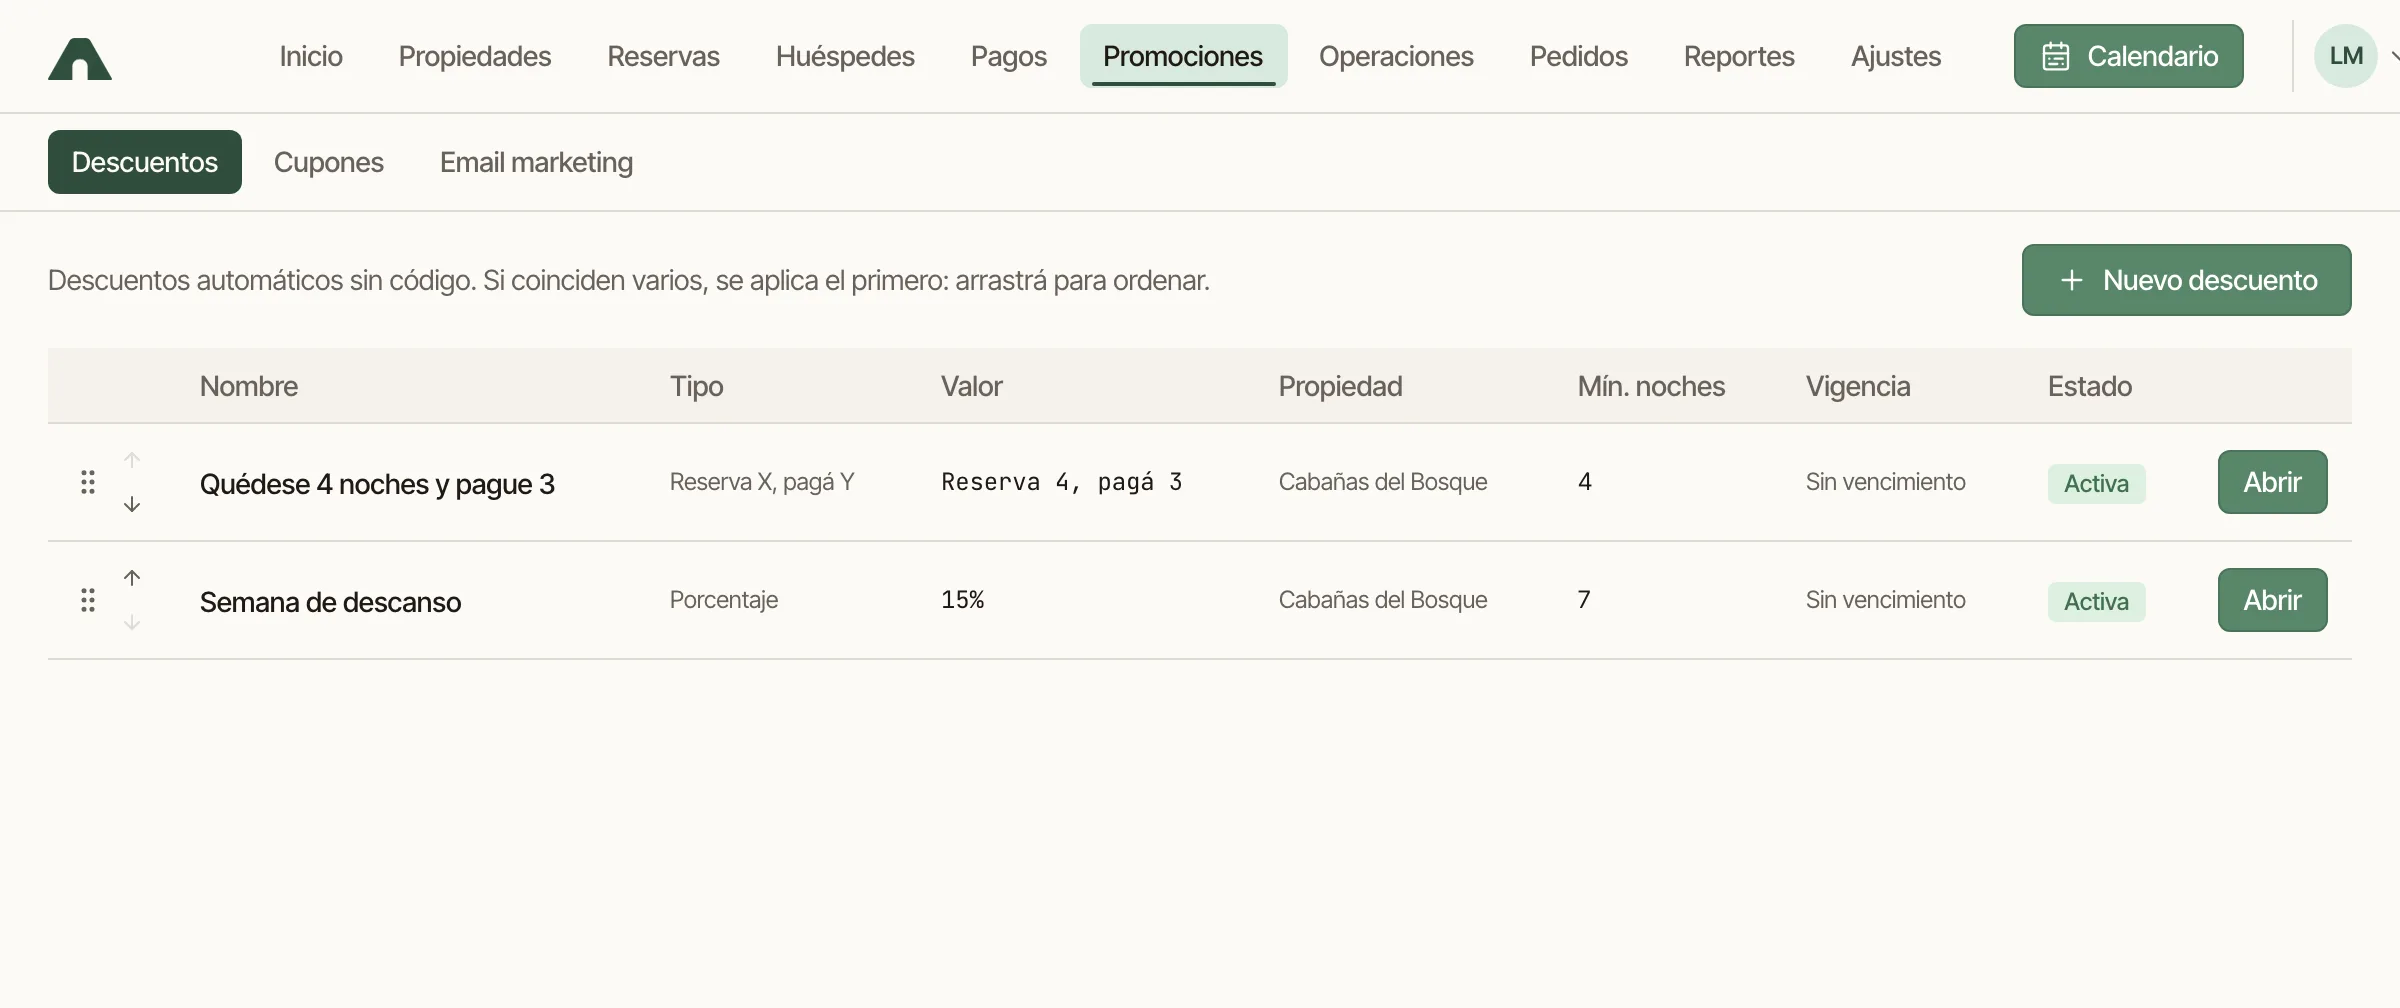Click discount name Semana de descanso
Viewport: 2400px width, 1008px height.
(330, 602)
